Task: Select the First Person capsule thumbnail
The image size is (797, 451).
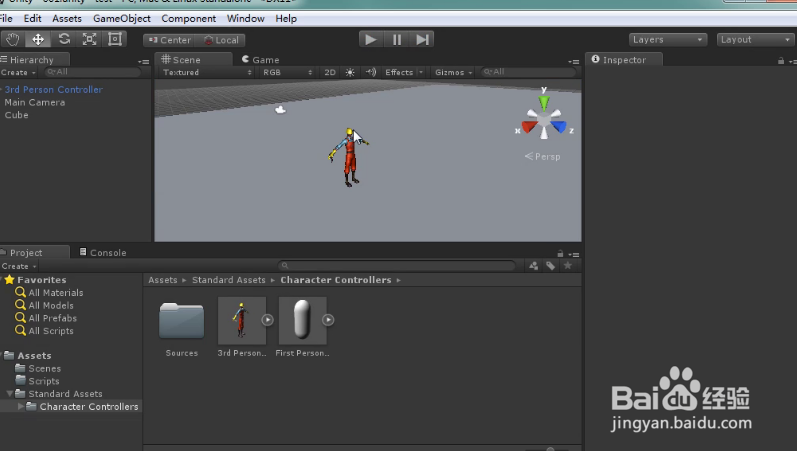Action: (302, 320)
